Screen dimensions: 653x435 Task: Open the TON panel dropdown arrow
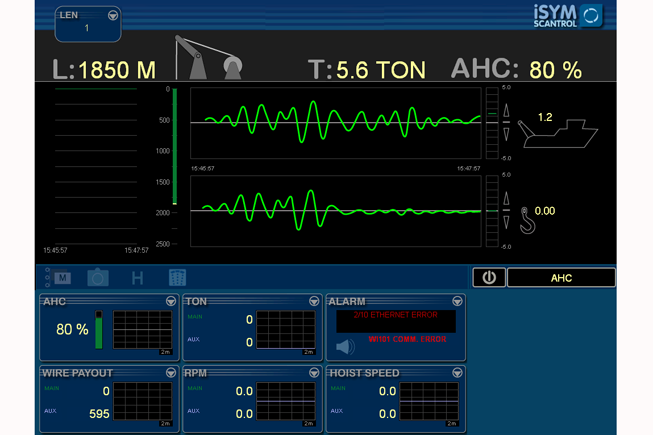[313, 301]
